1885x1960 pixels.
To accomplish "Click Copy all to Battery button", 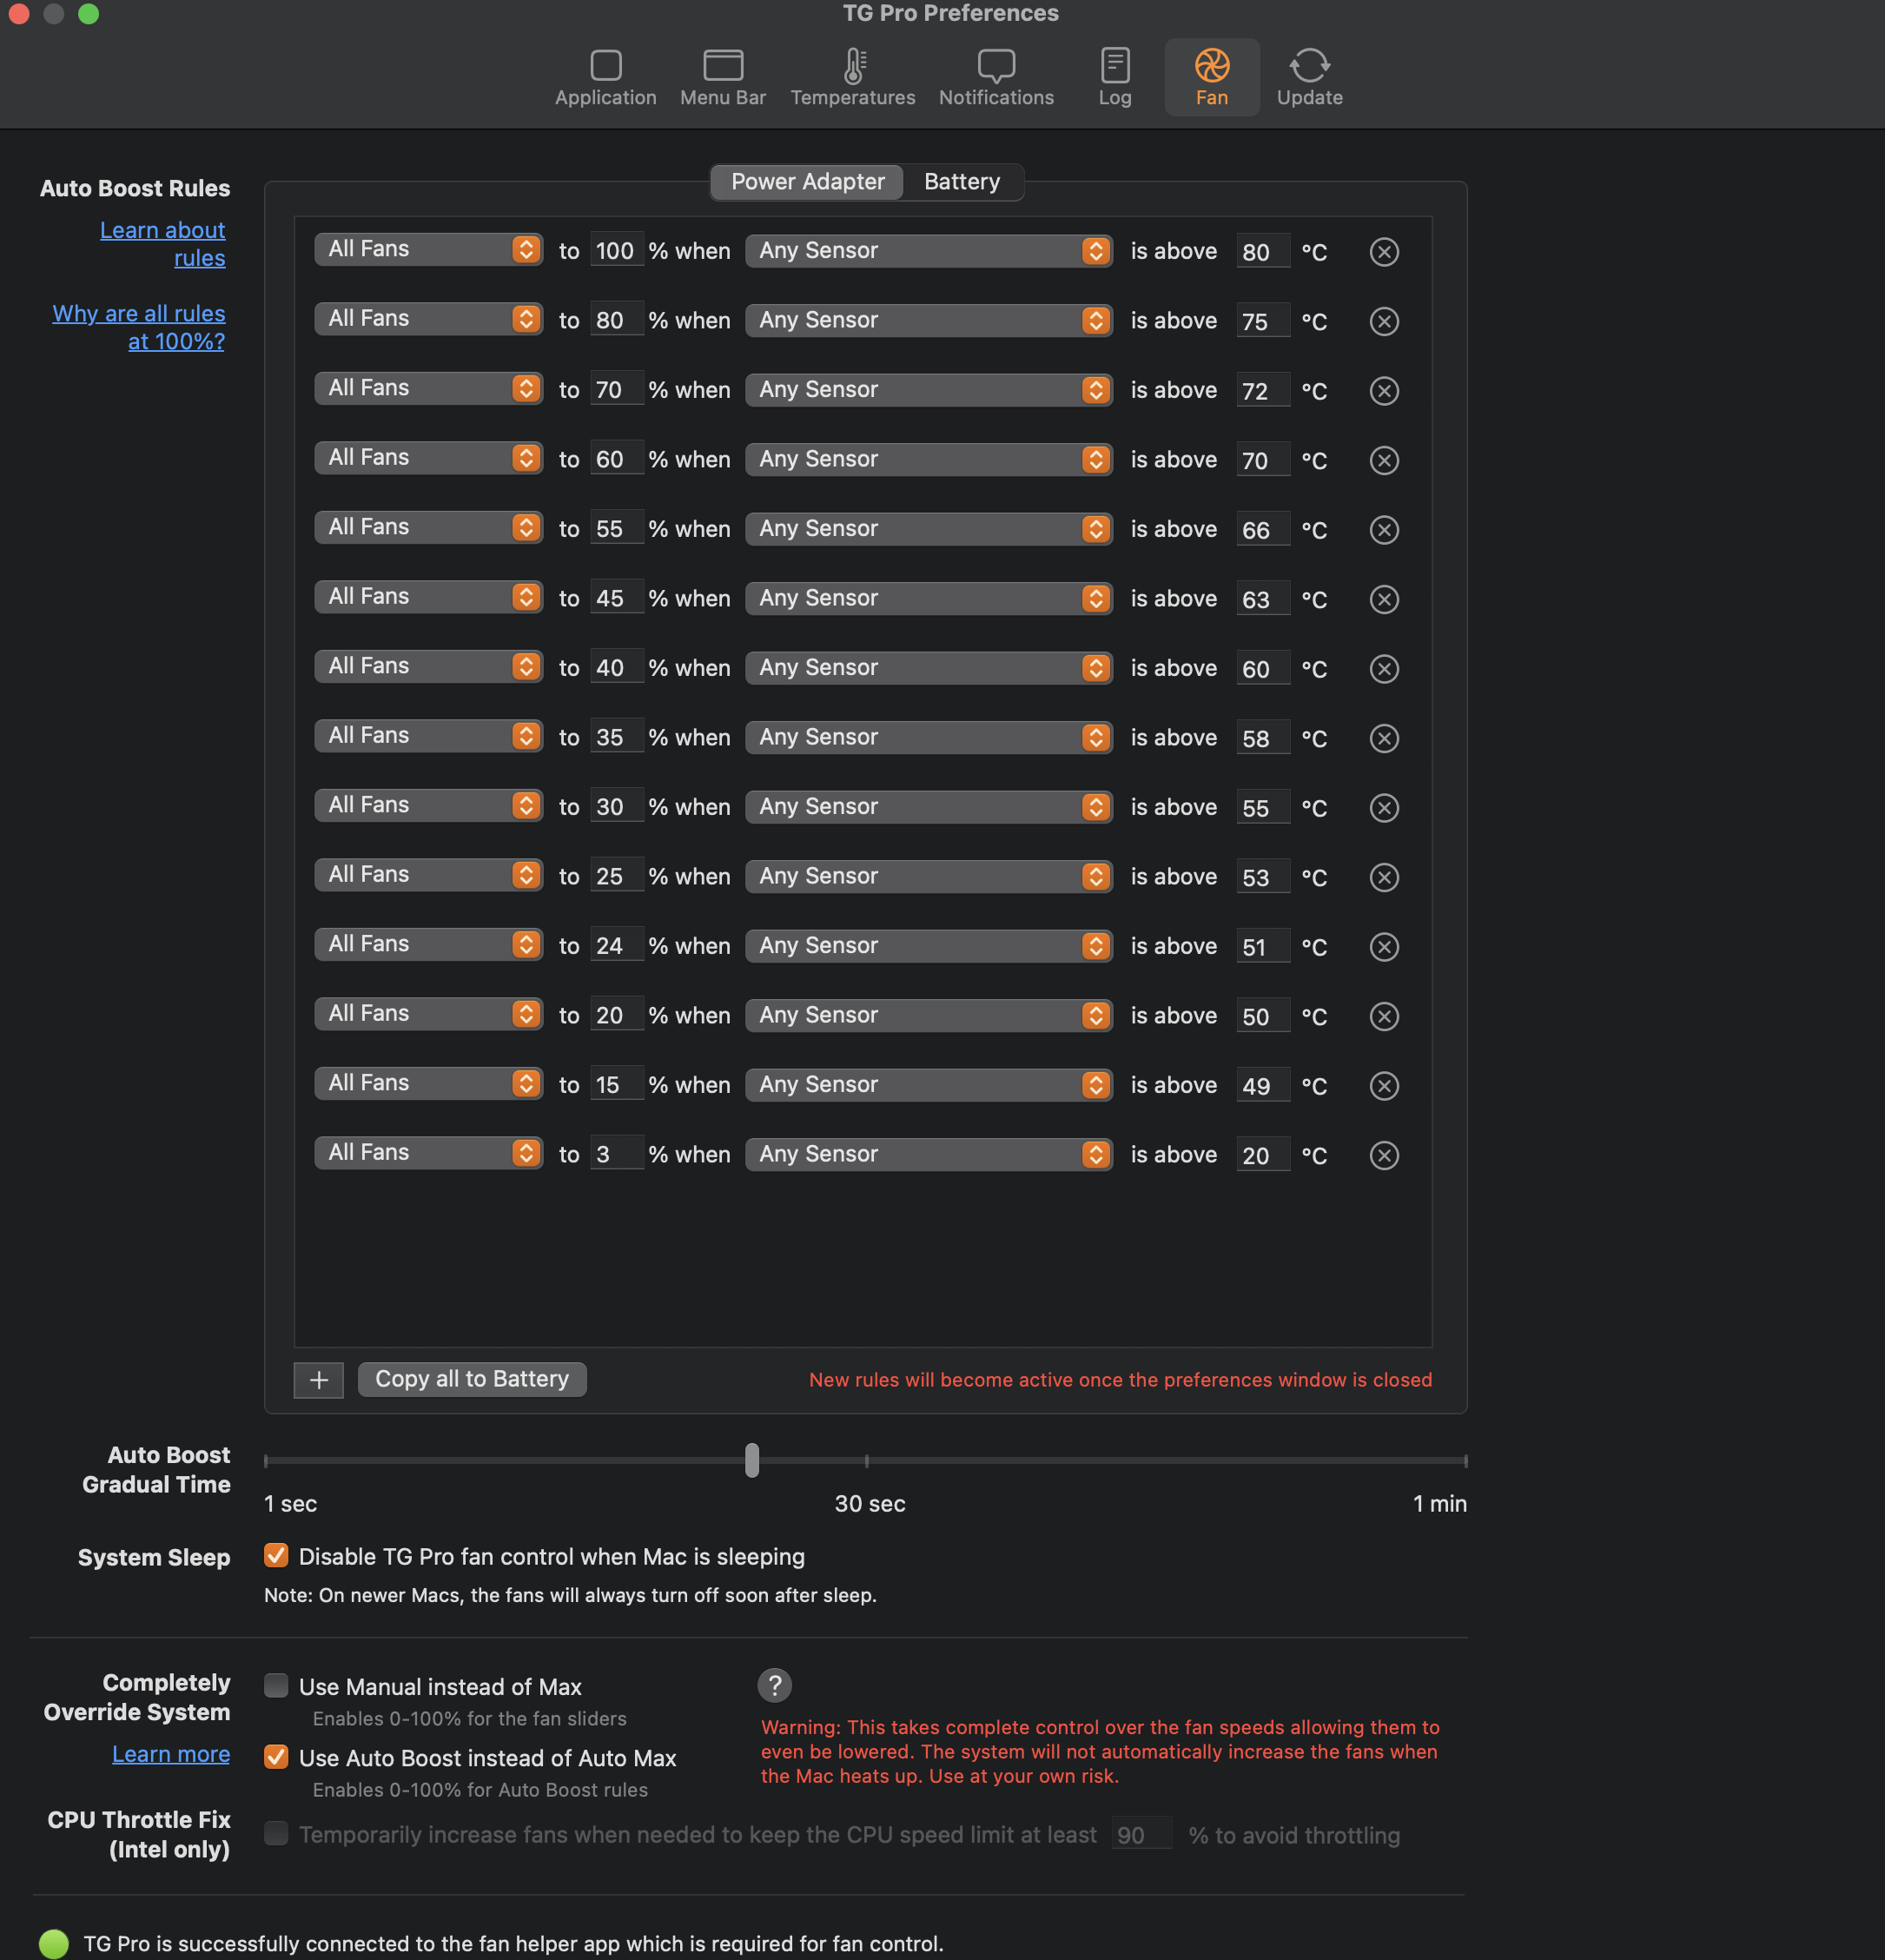I will click(471, 1379).
